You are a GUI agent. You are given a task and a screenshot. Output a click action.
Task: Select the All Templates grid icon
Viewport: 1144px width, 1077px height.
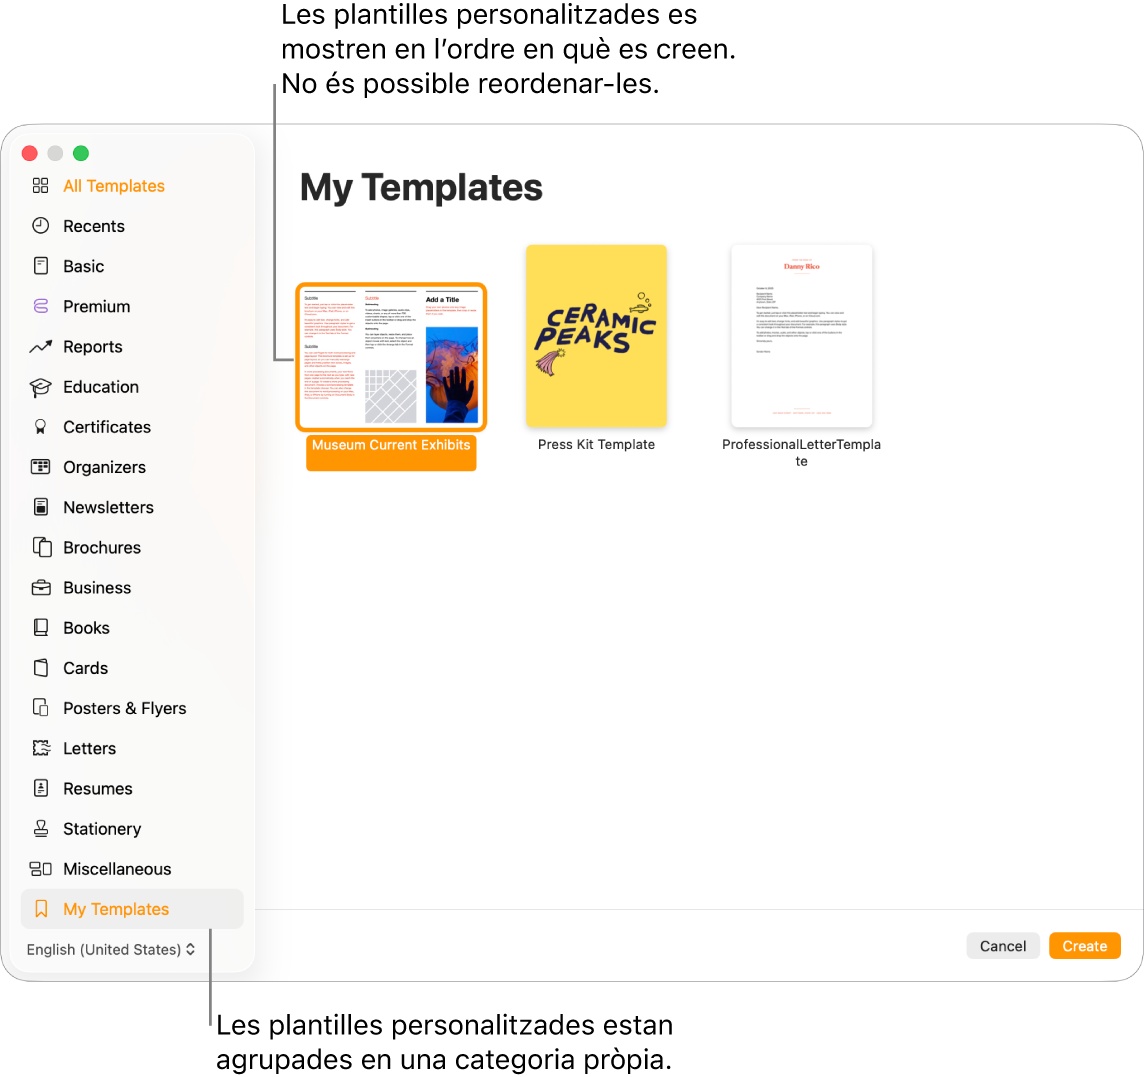(x=41, y=185)
